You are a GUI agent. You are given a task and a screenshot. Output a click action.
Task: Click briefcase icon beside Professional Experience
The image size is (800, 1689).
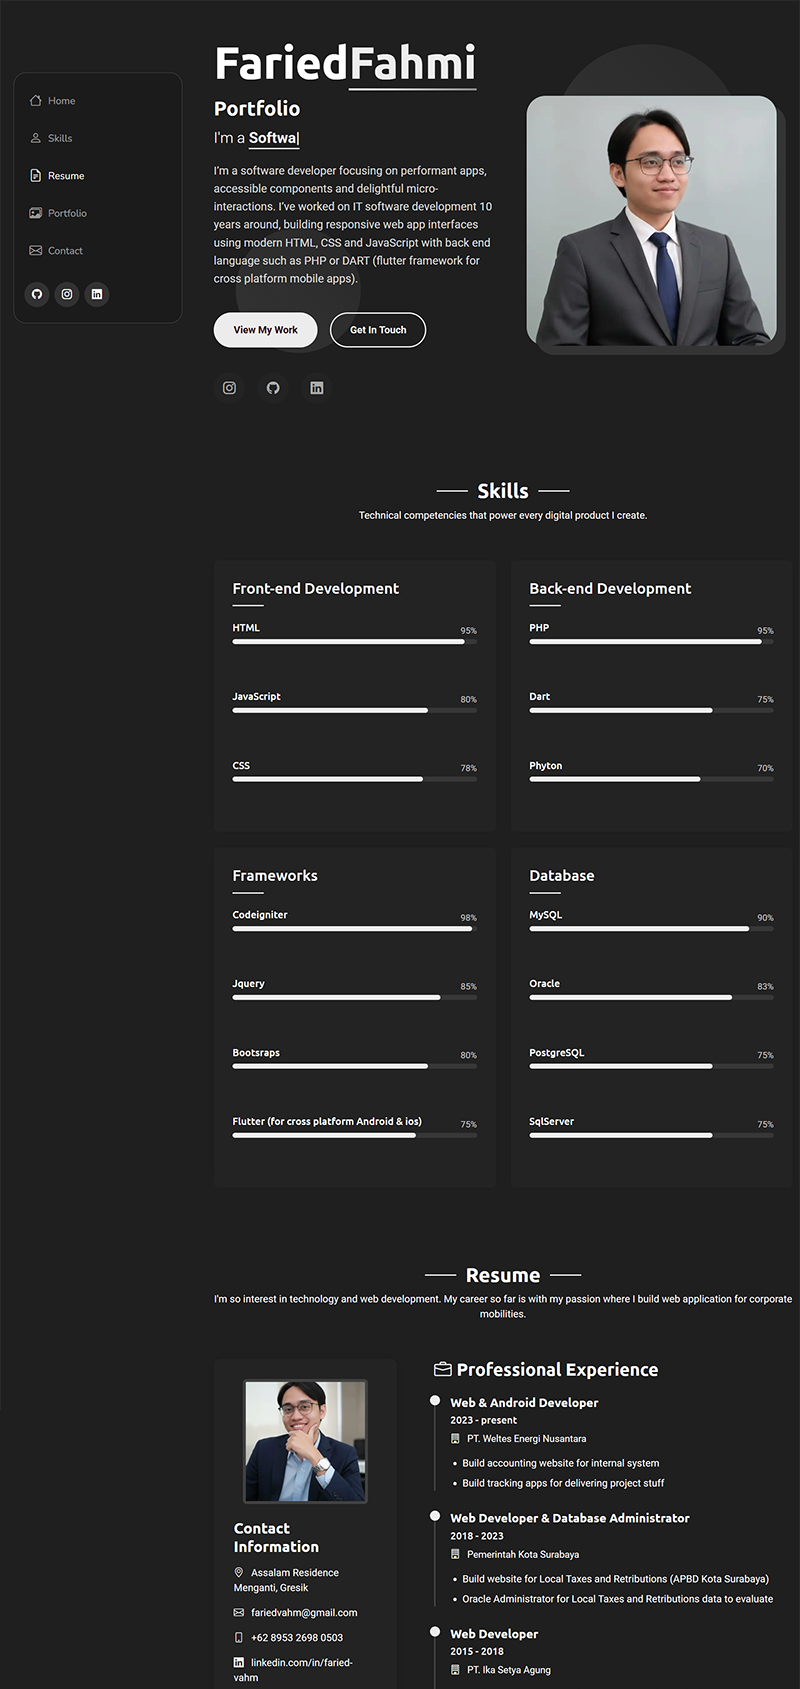(442, 1369)
